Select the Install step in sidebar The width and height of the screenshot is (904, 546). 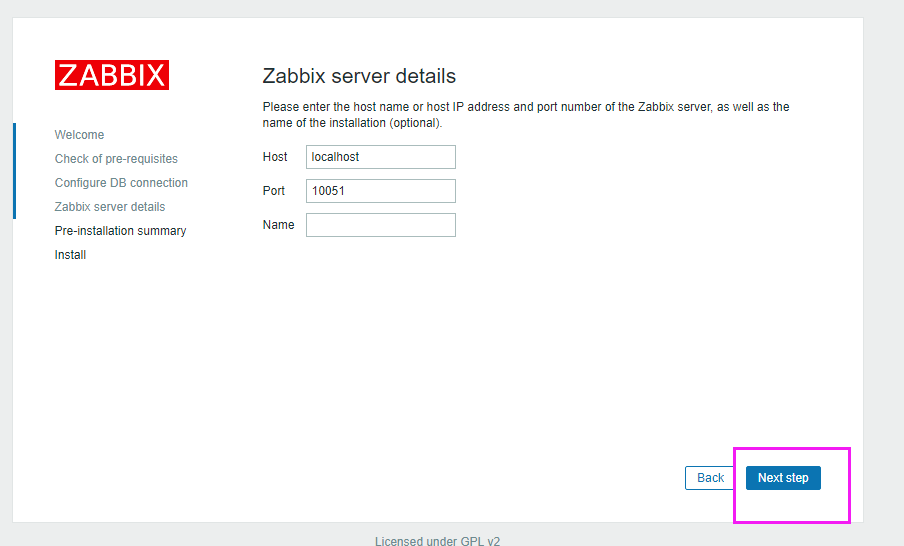70,255
